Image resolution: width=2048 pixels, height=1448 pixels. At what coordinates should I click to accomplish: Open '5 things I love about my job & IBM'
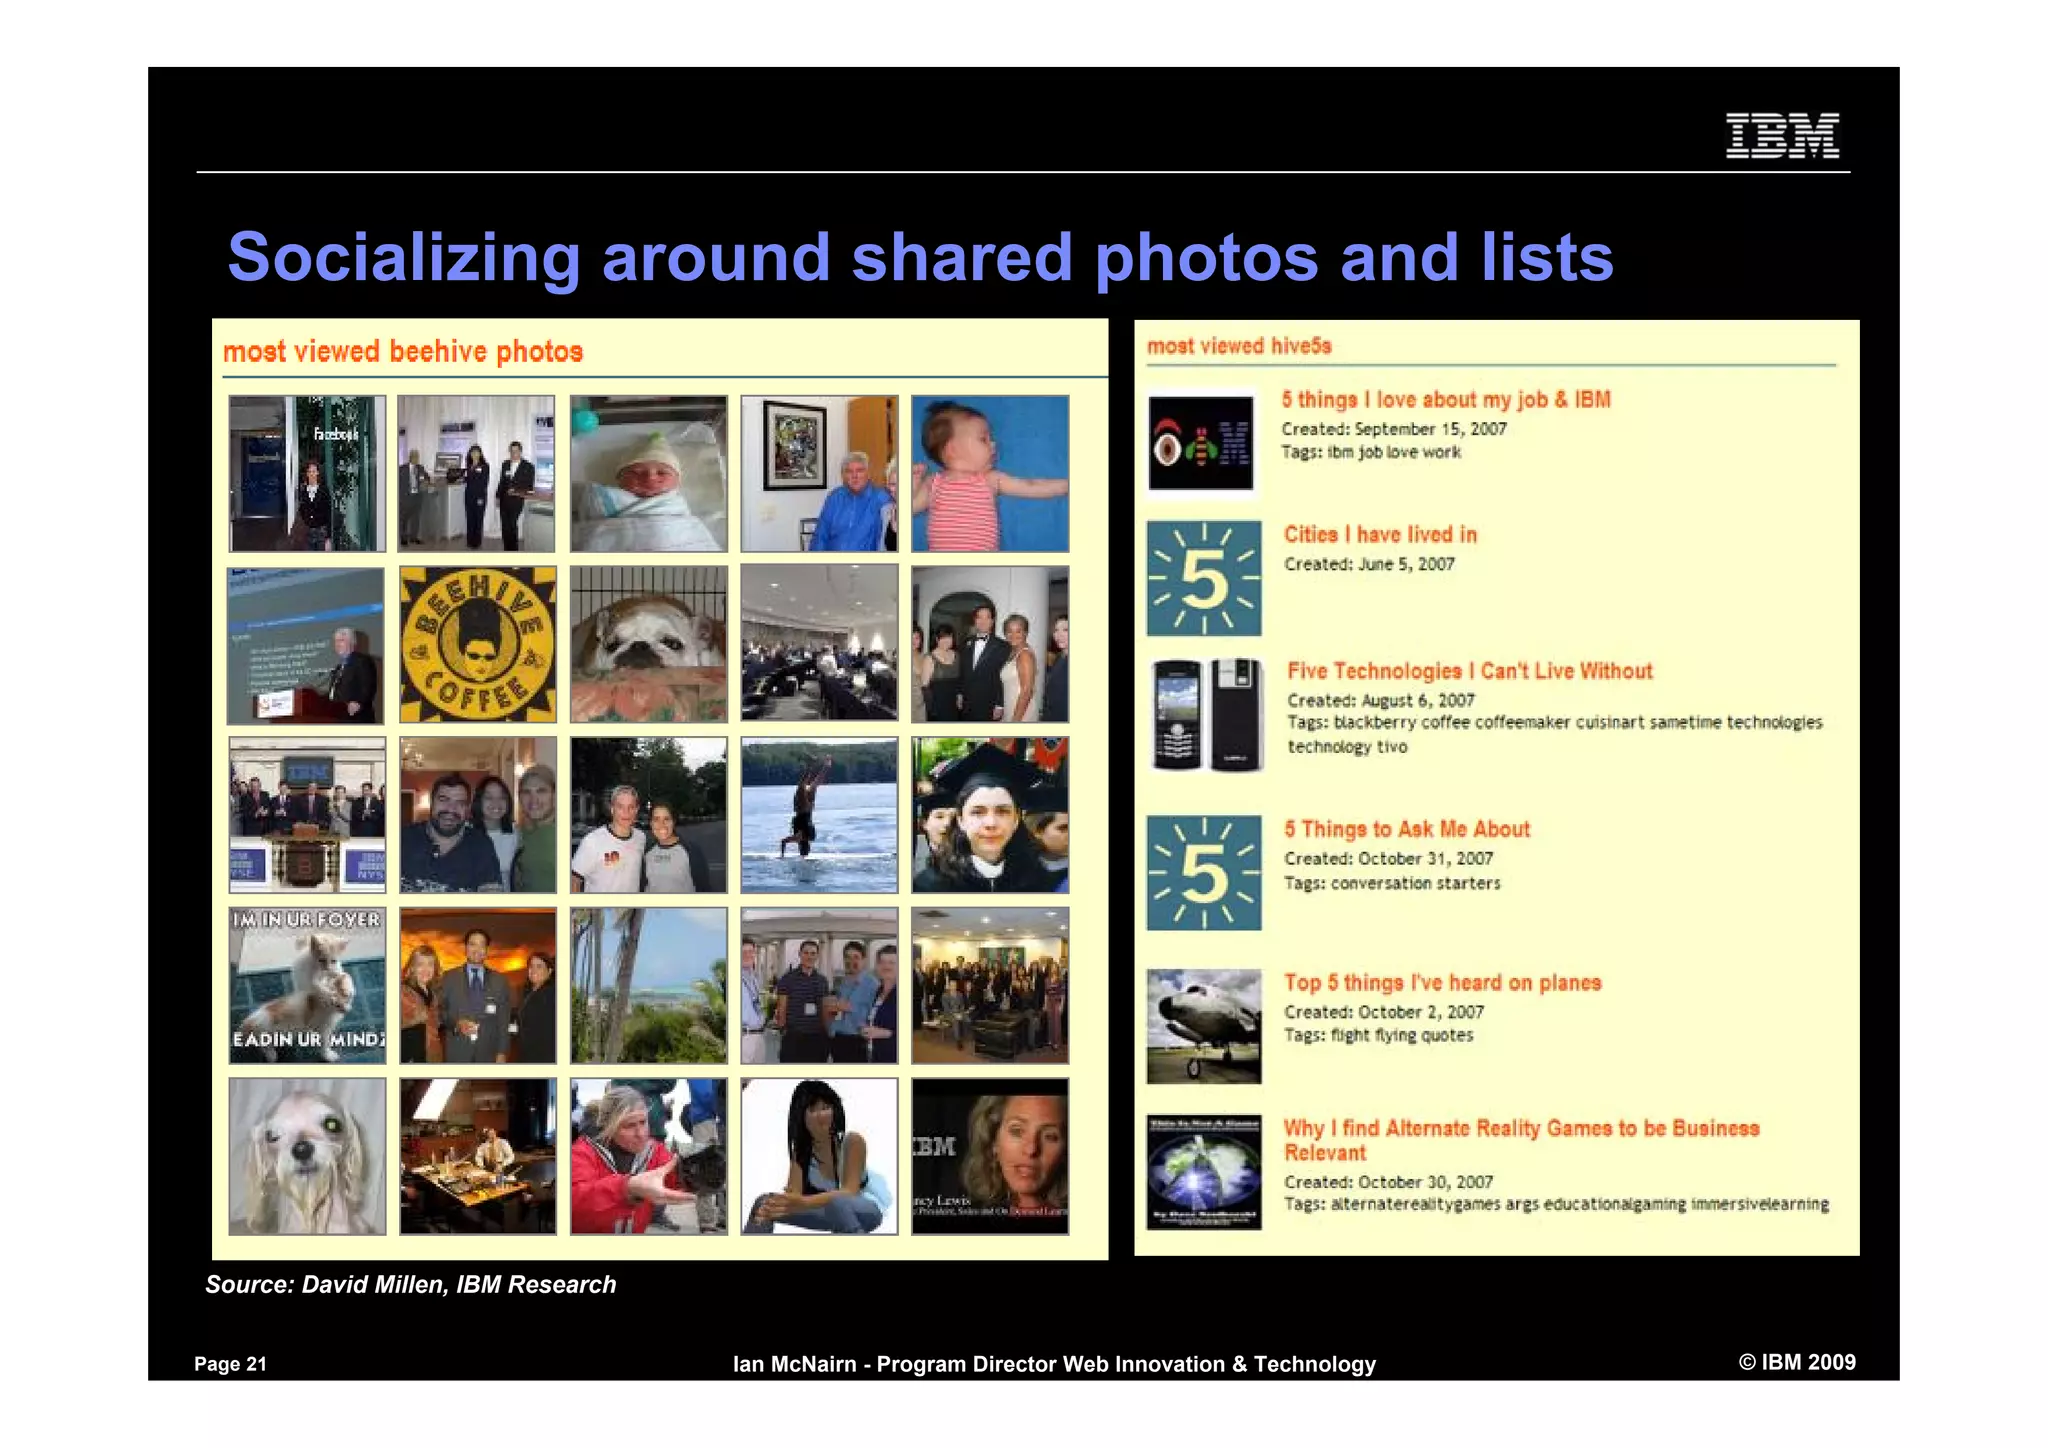coord(1446,400)
